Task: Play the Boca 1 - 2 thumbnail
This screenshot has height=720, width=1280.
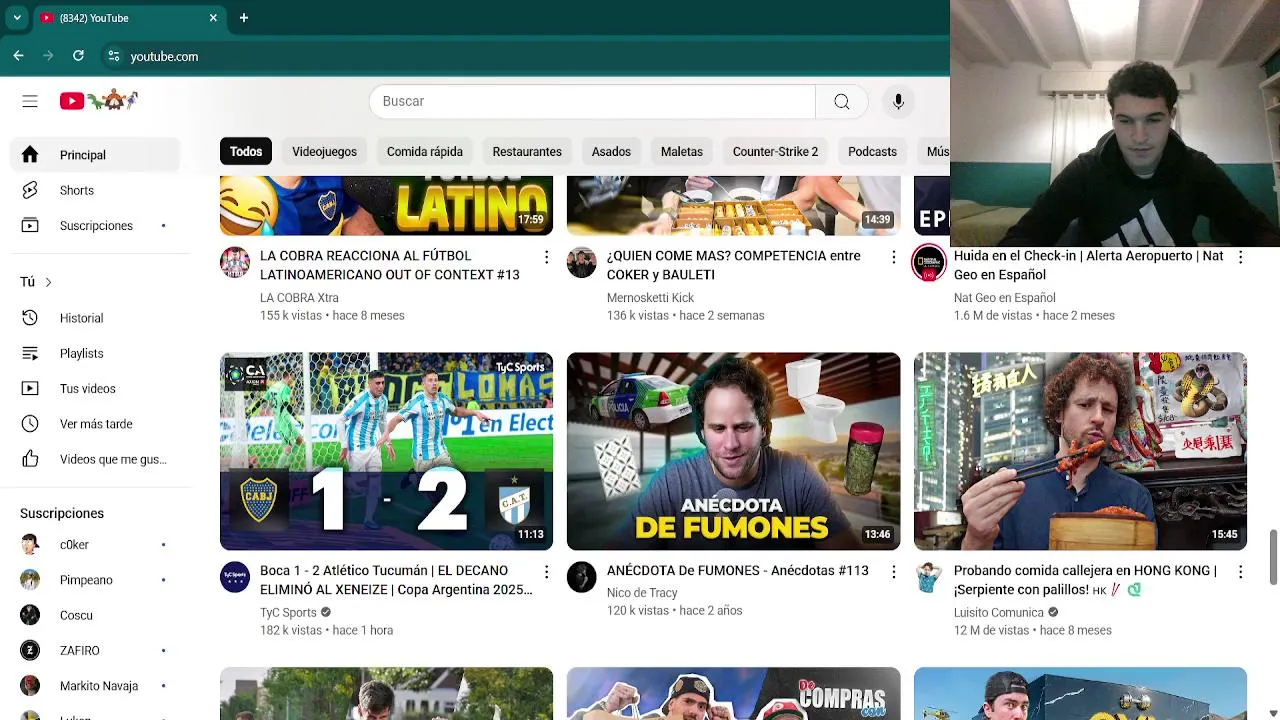Action: (x=386, y=451)
